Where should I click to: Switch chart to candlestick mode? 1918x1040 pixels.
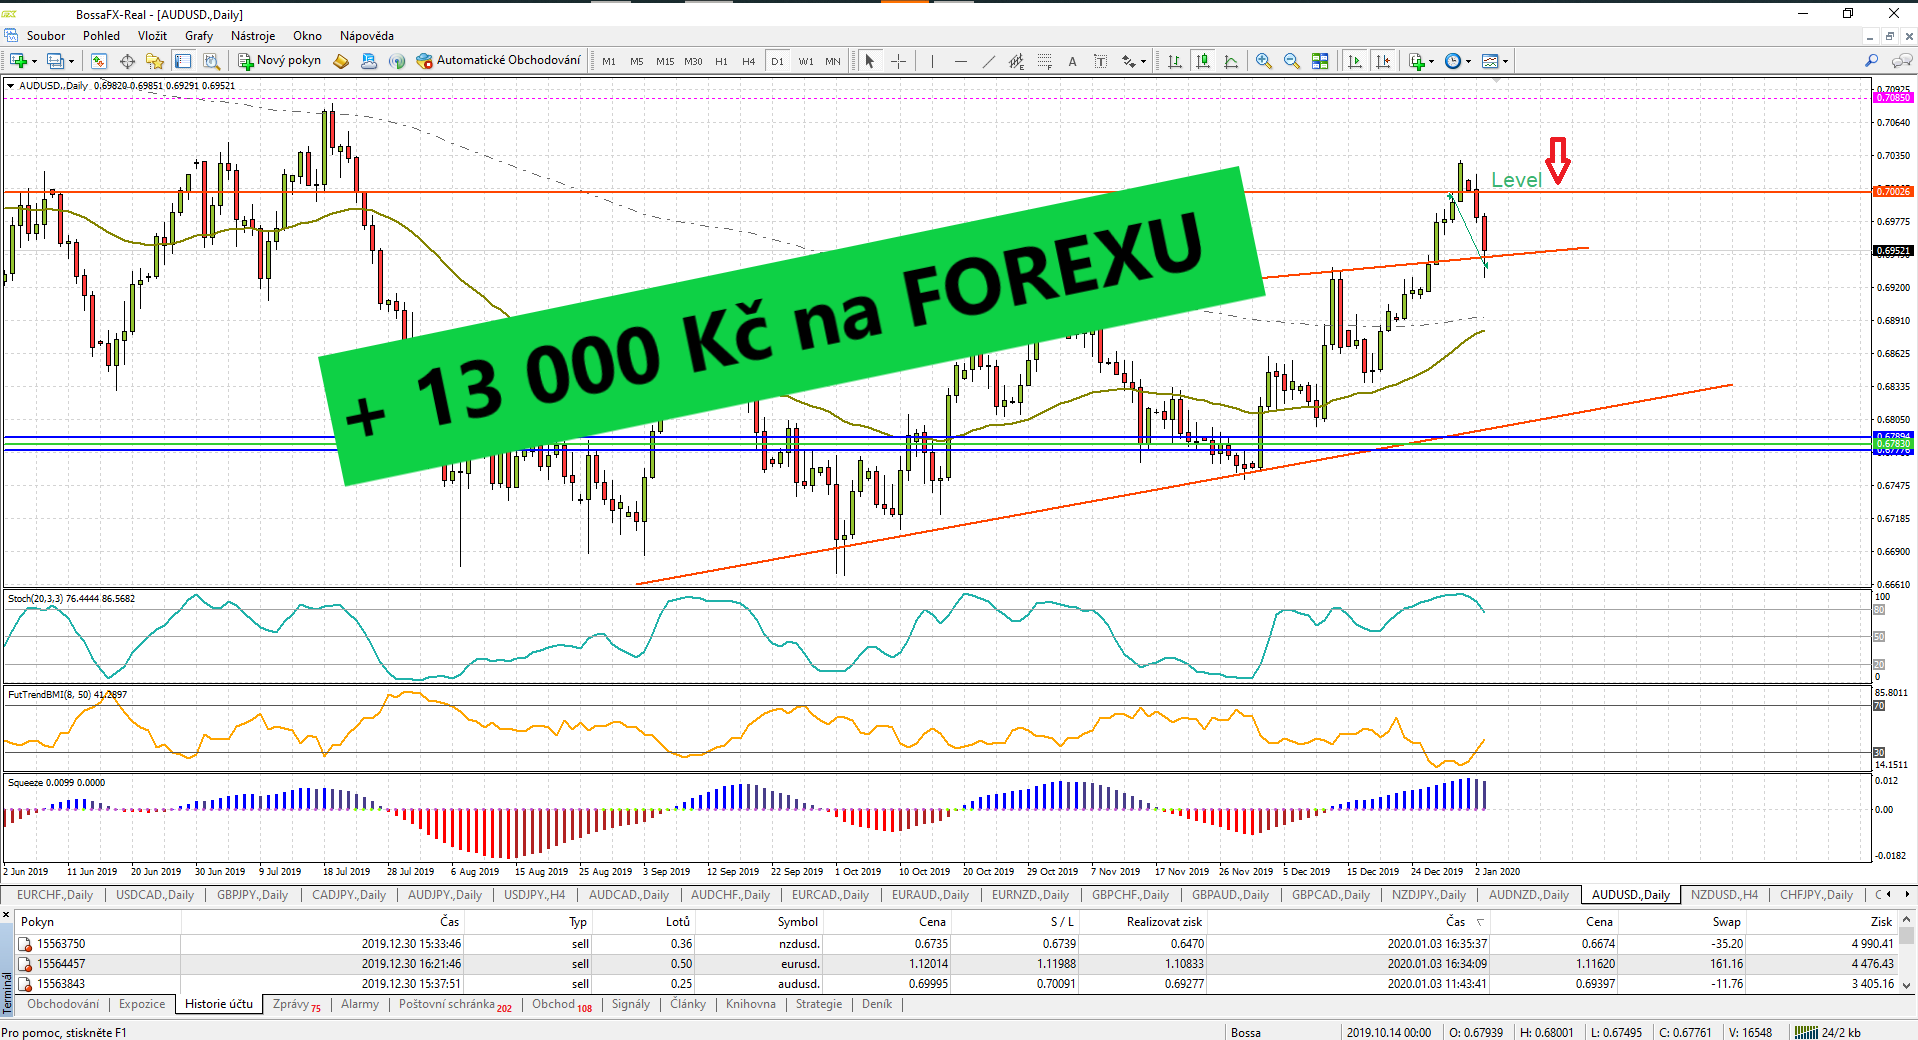pyautogui.click(x=1203, y=61)
